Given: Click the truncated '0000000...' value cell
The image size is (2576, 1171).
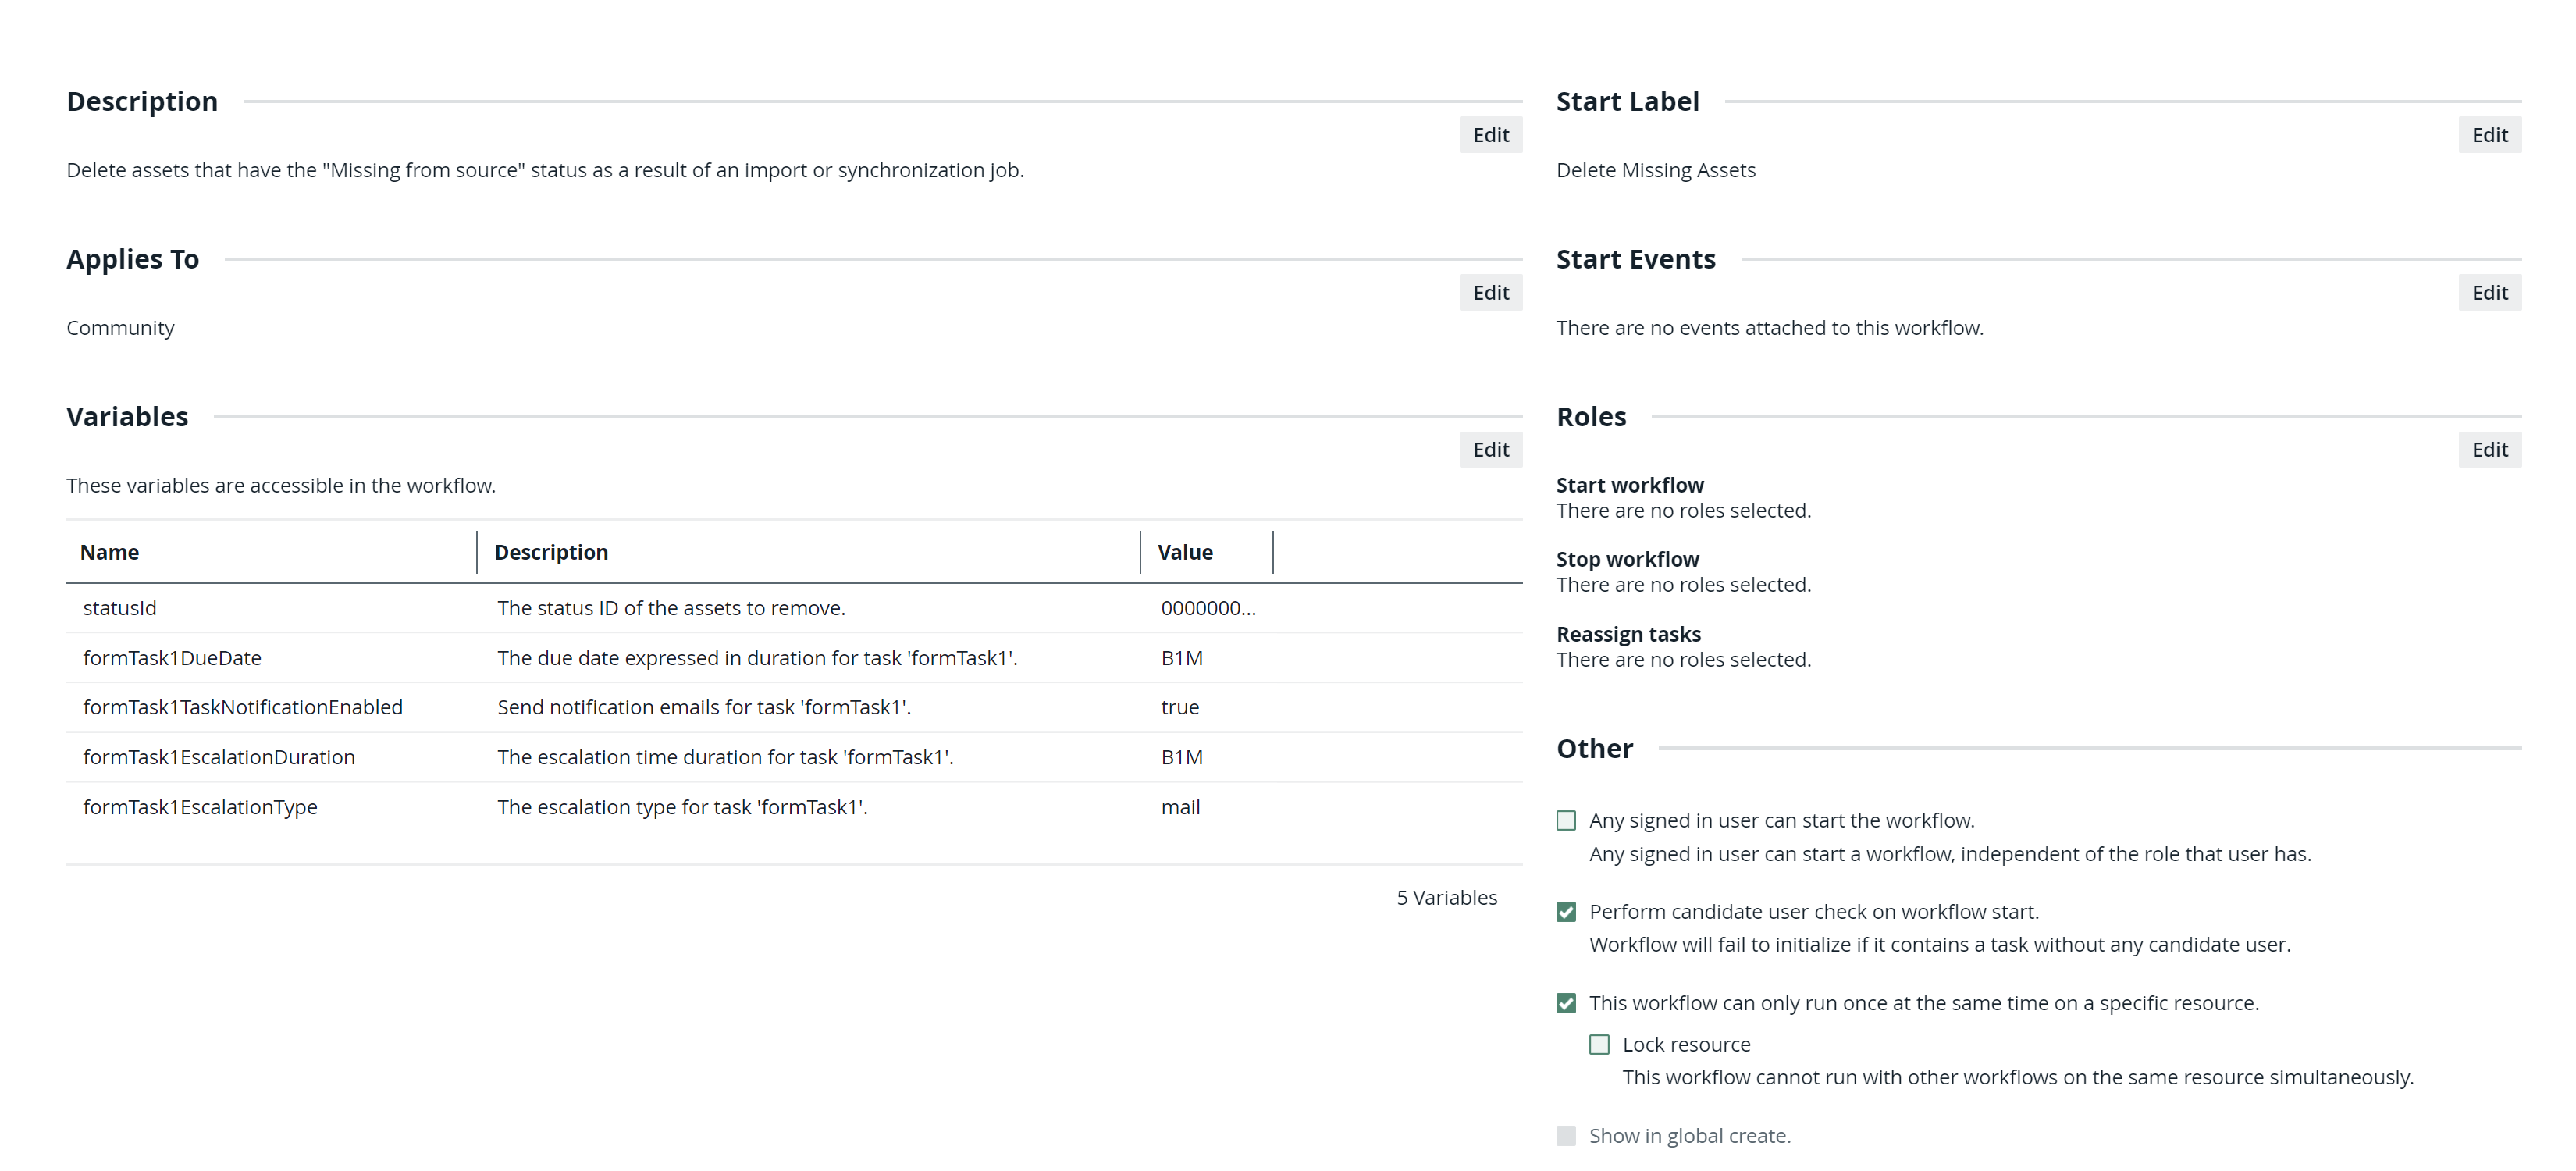Looking at the screenshot, I should coord(1208,608).
